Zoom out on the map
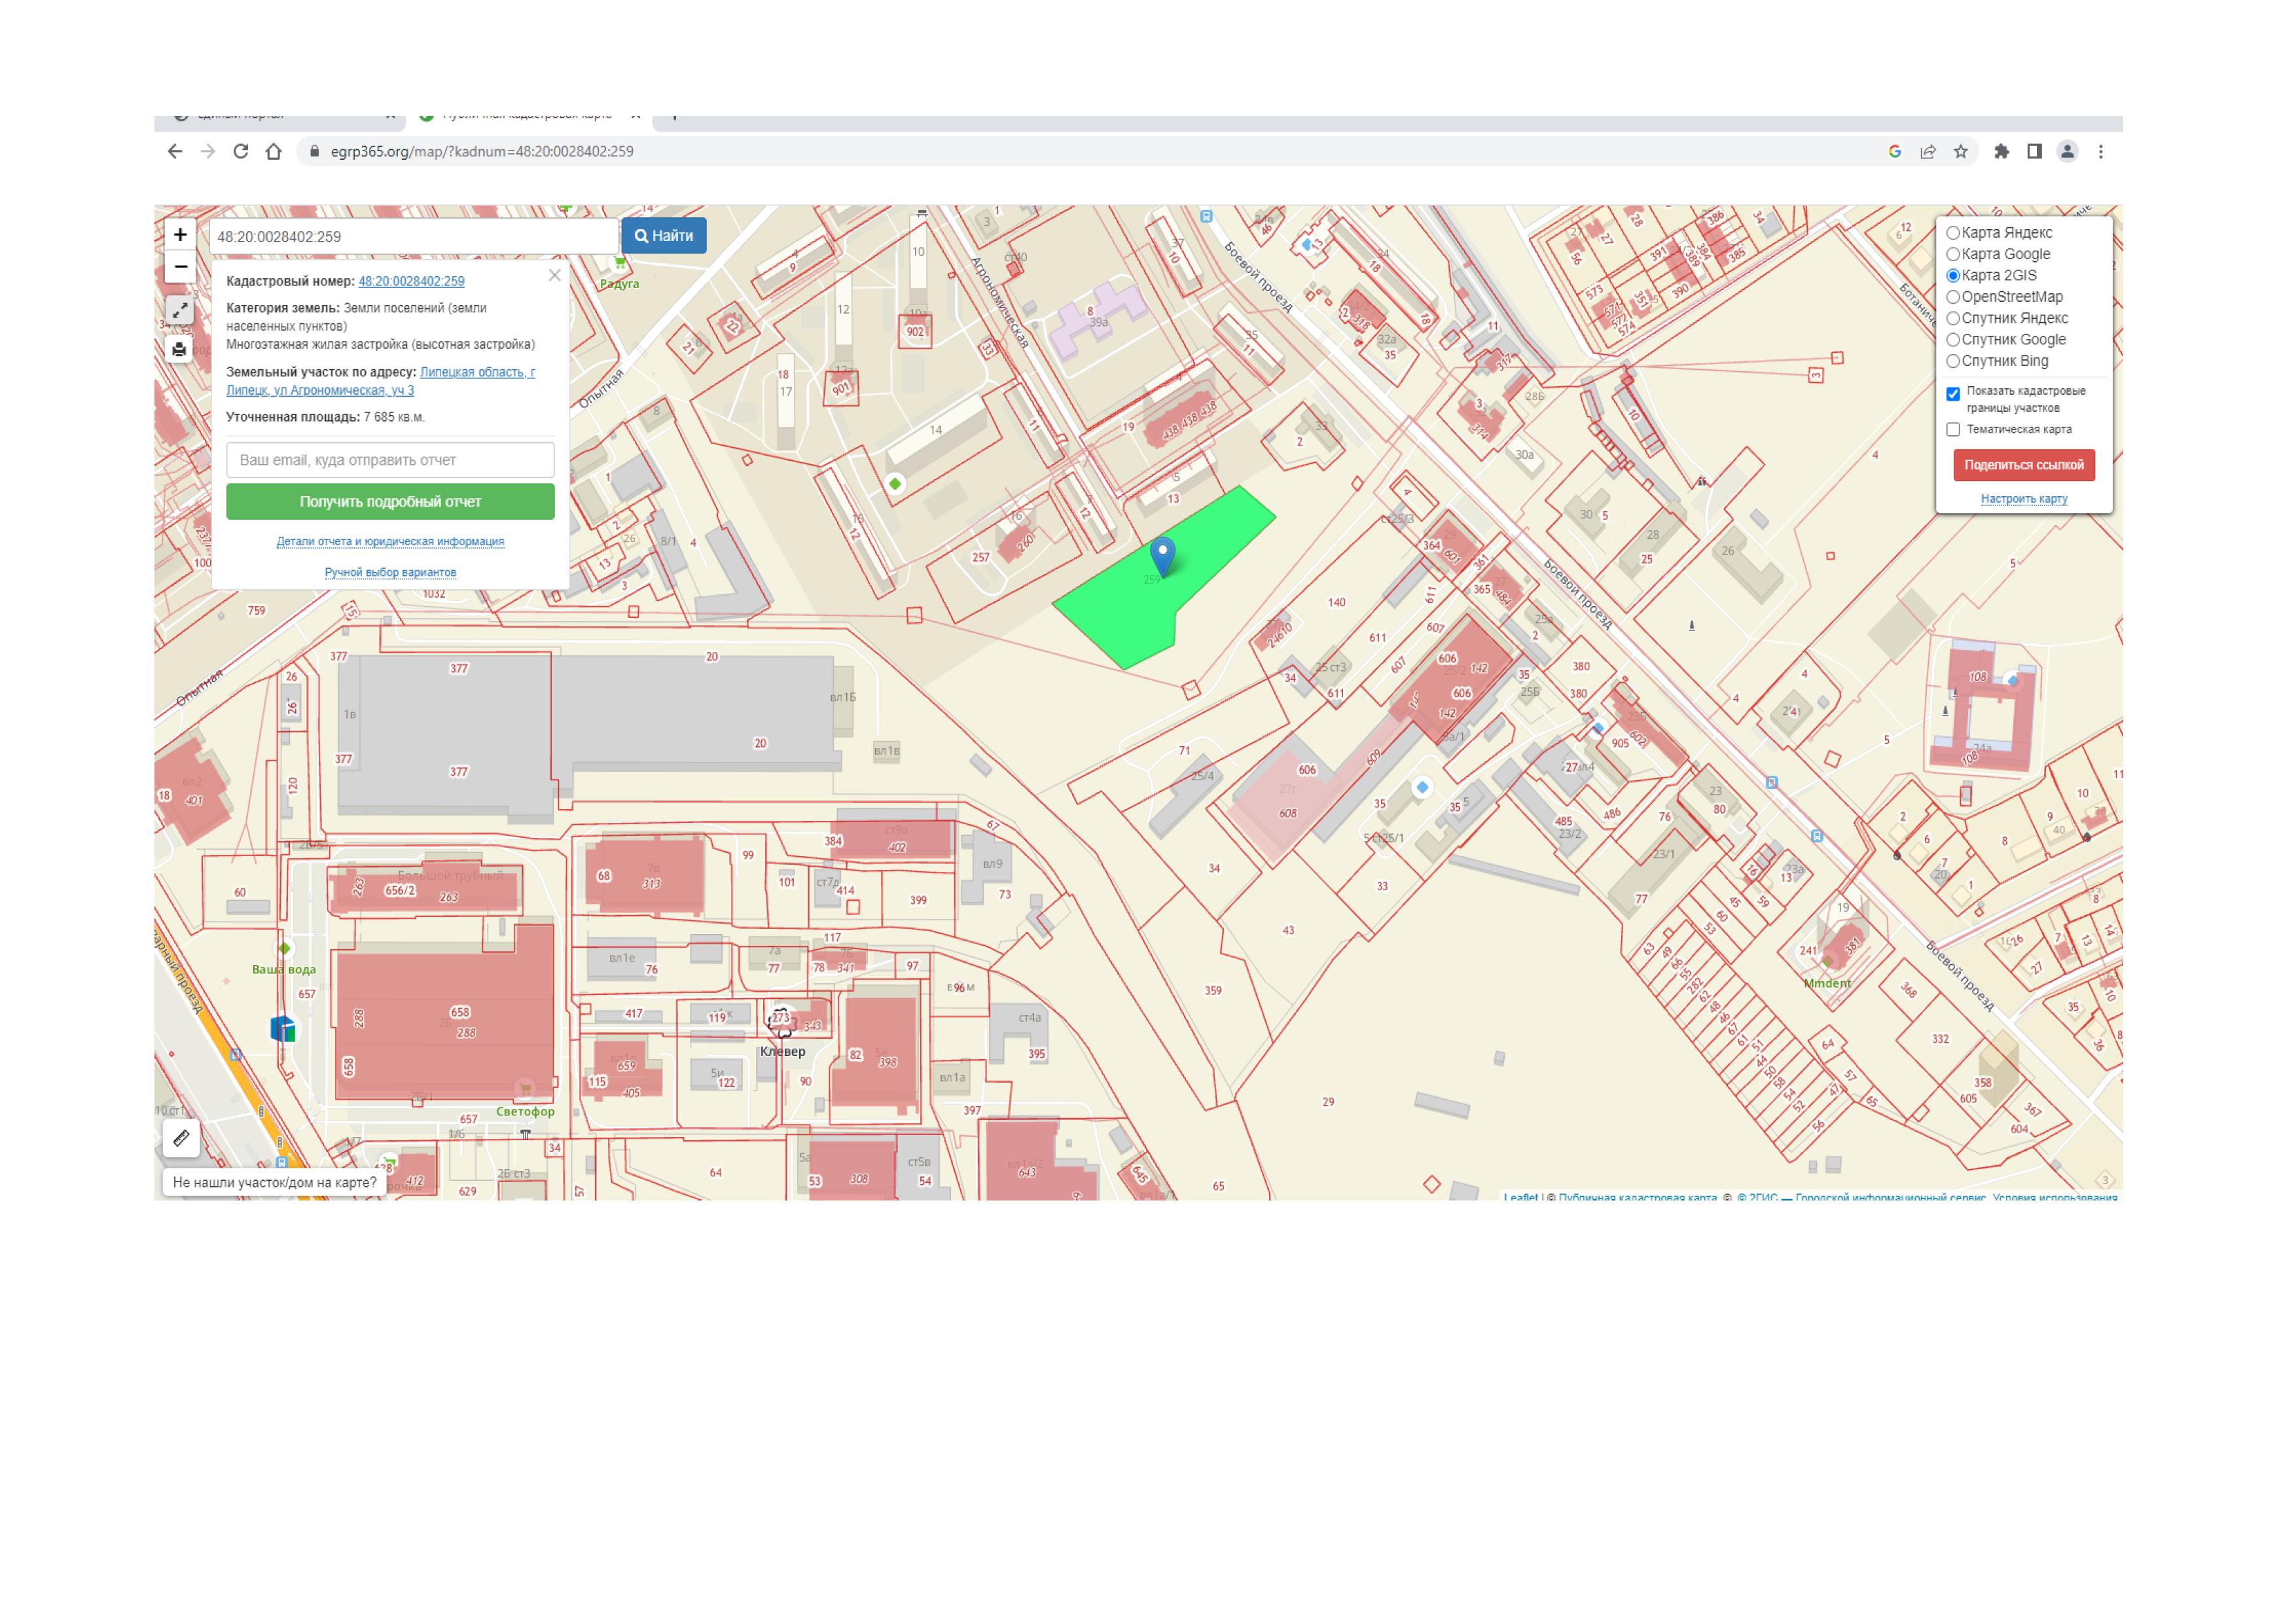The width and height of the screenshot is (2296, 1624). [x=180, y=267]
